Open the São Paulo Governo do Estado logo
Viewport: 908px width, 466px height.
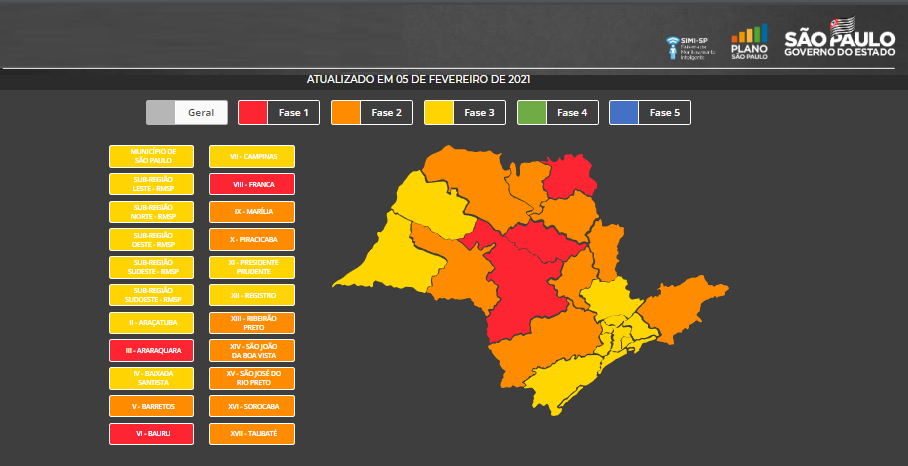tap(839, 44)
